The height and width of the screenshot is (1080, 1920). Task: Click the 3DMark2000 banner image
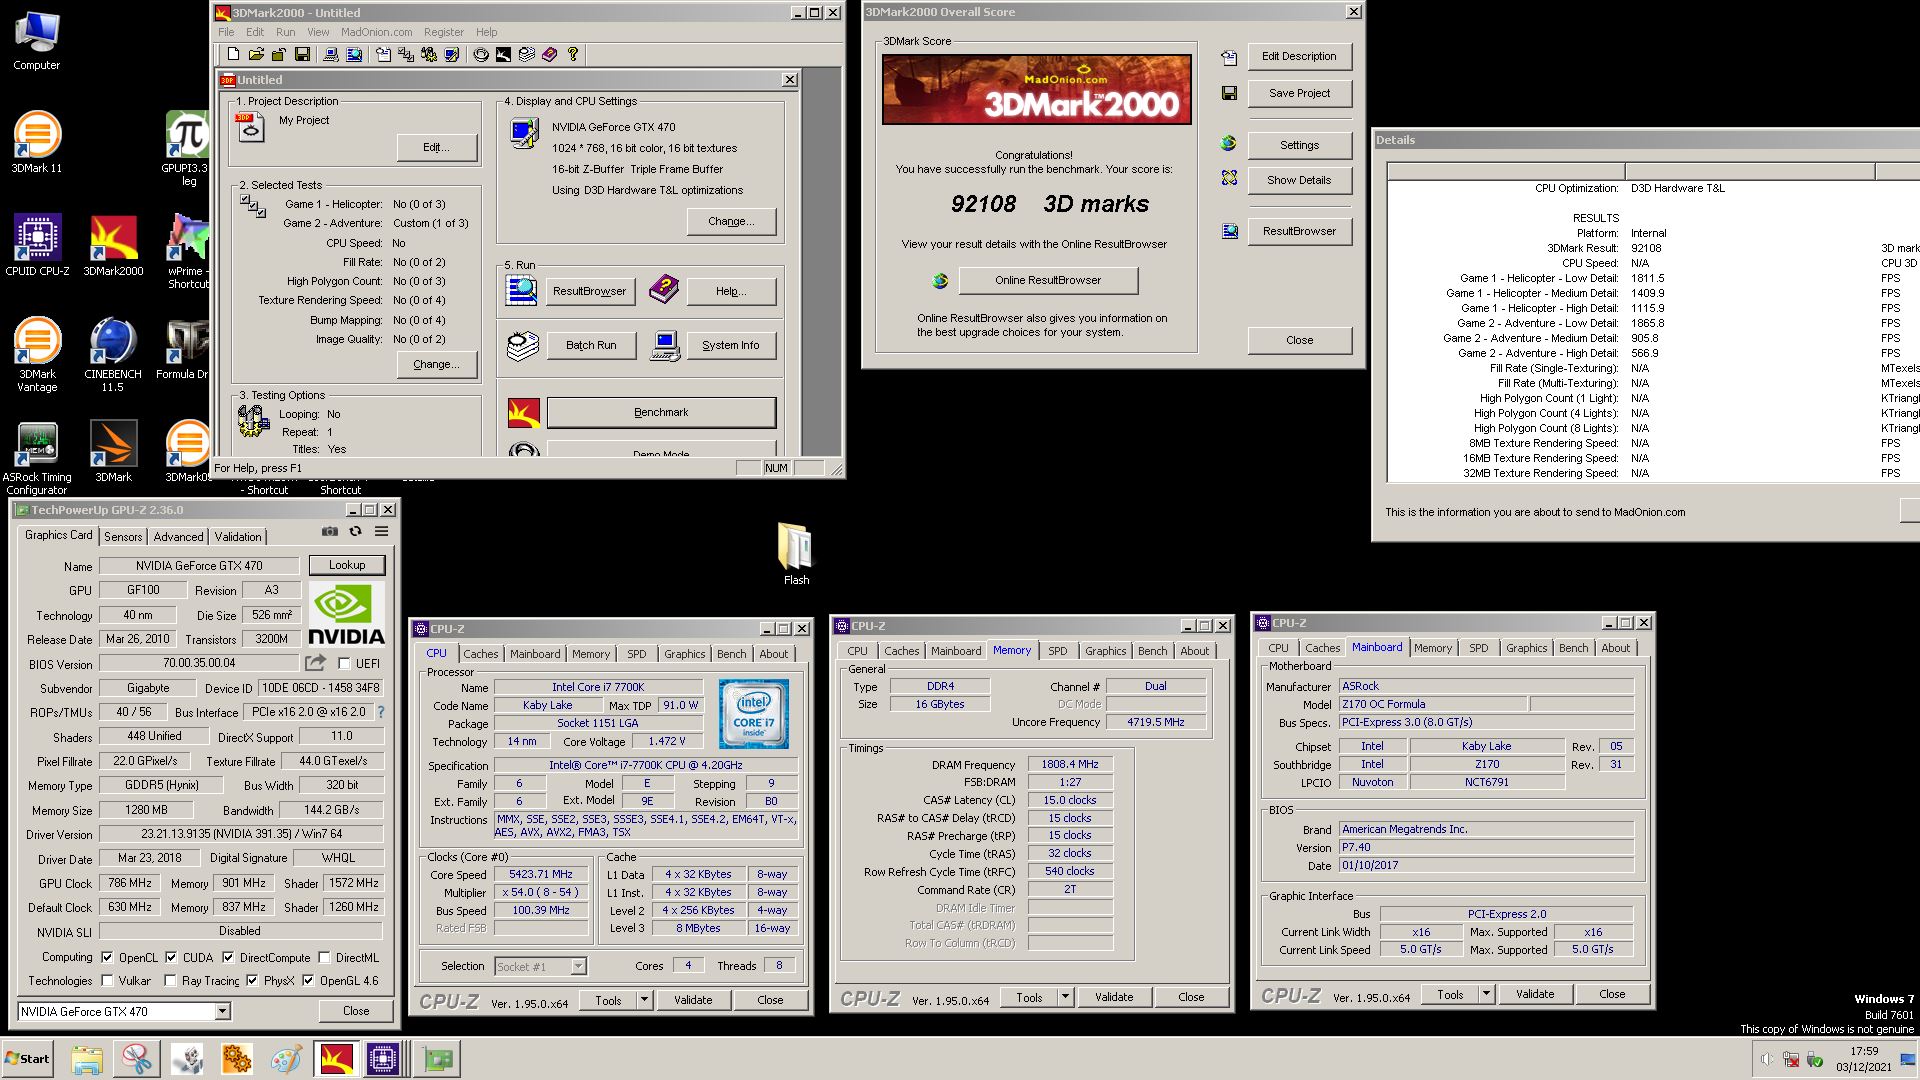coord(1036,89)
